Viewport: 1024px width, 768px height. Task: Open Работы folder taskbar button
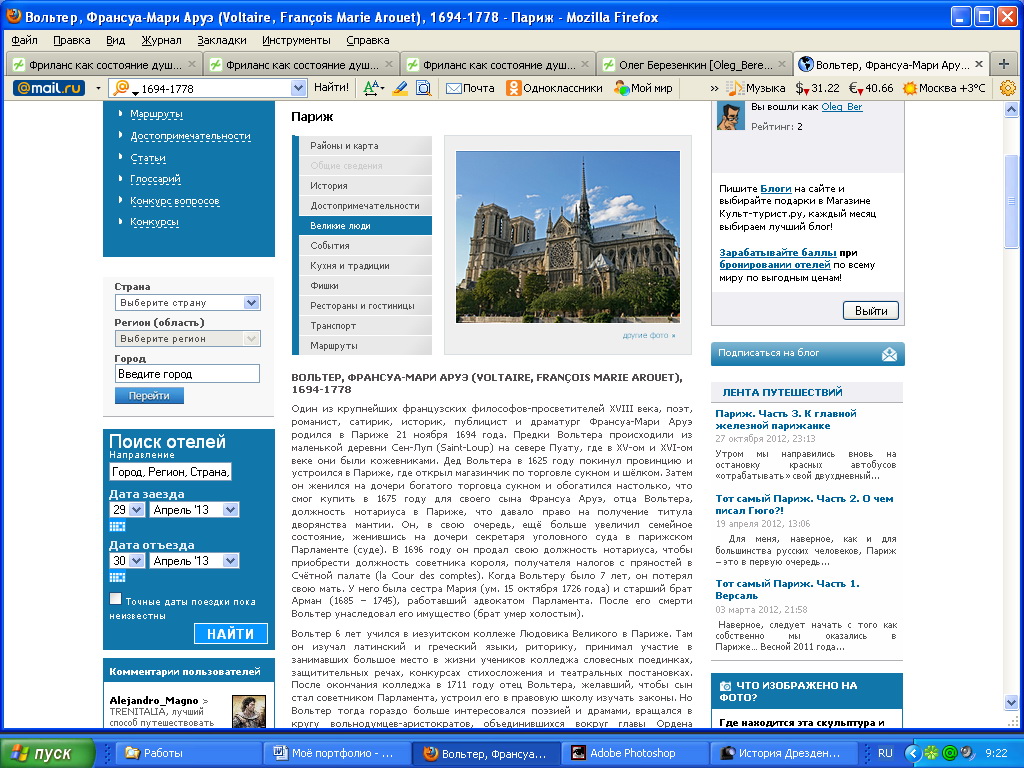(188, 753)
